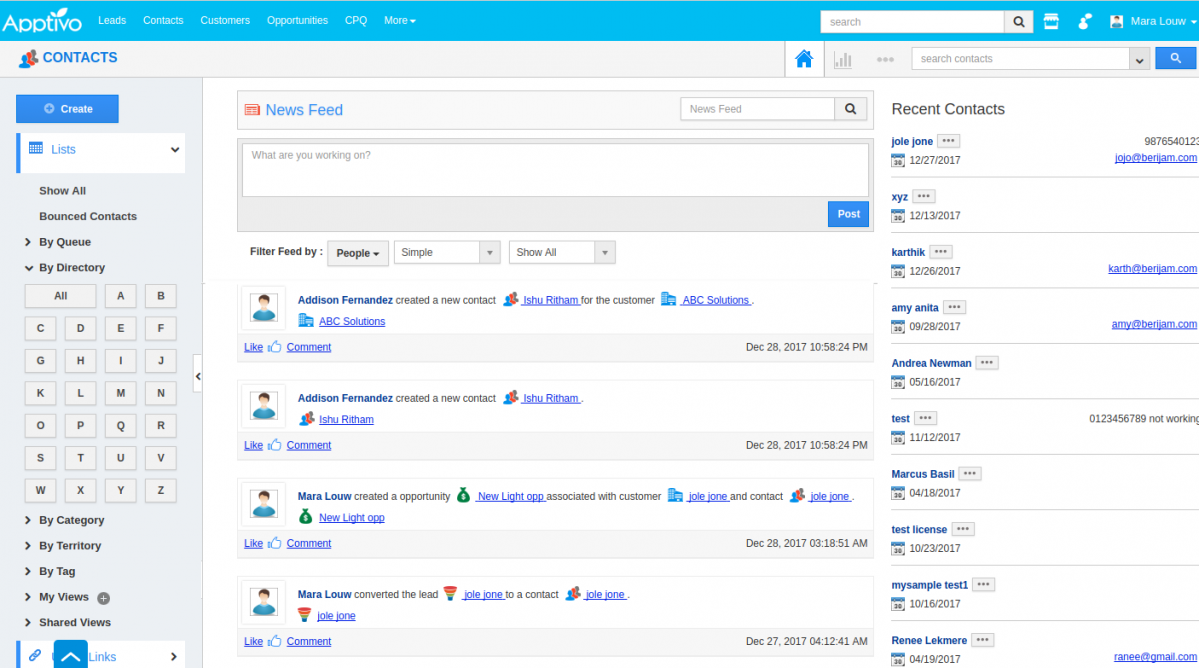Viewport: 1199px width, 668px height.
Task: Click Comment on the converted lead post
Action: click(x=309, y=642)
